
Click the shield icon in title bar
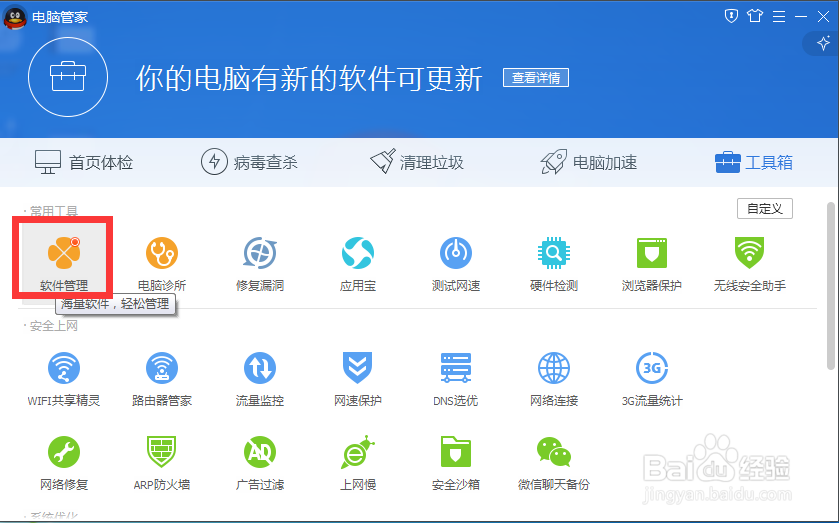[731, 16]
